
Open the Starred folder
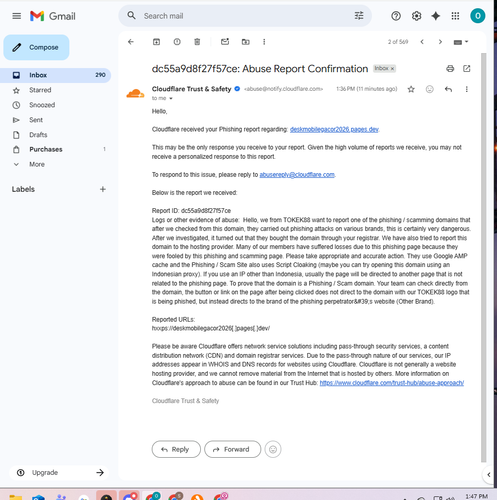[x=55, y=90]
